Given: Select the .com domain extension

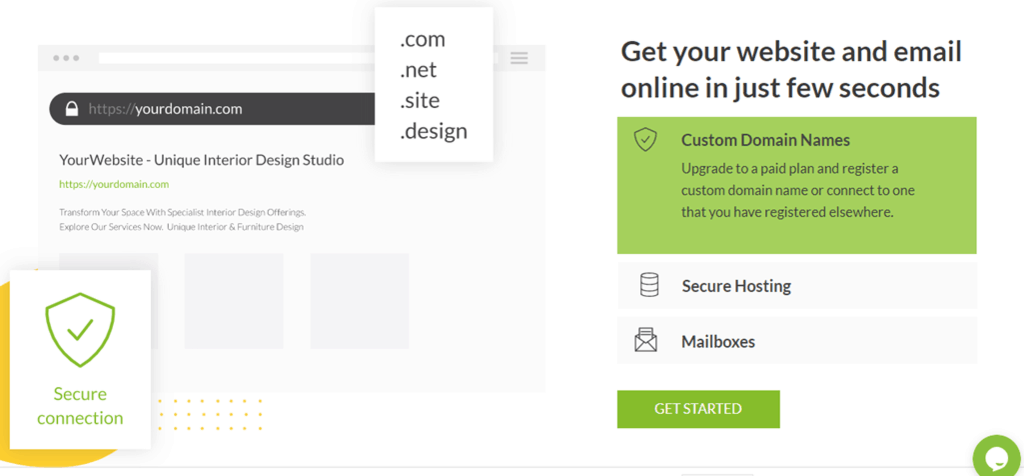Looking at the screenshot, I should (423, 40).
